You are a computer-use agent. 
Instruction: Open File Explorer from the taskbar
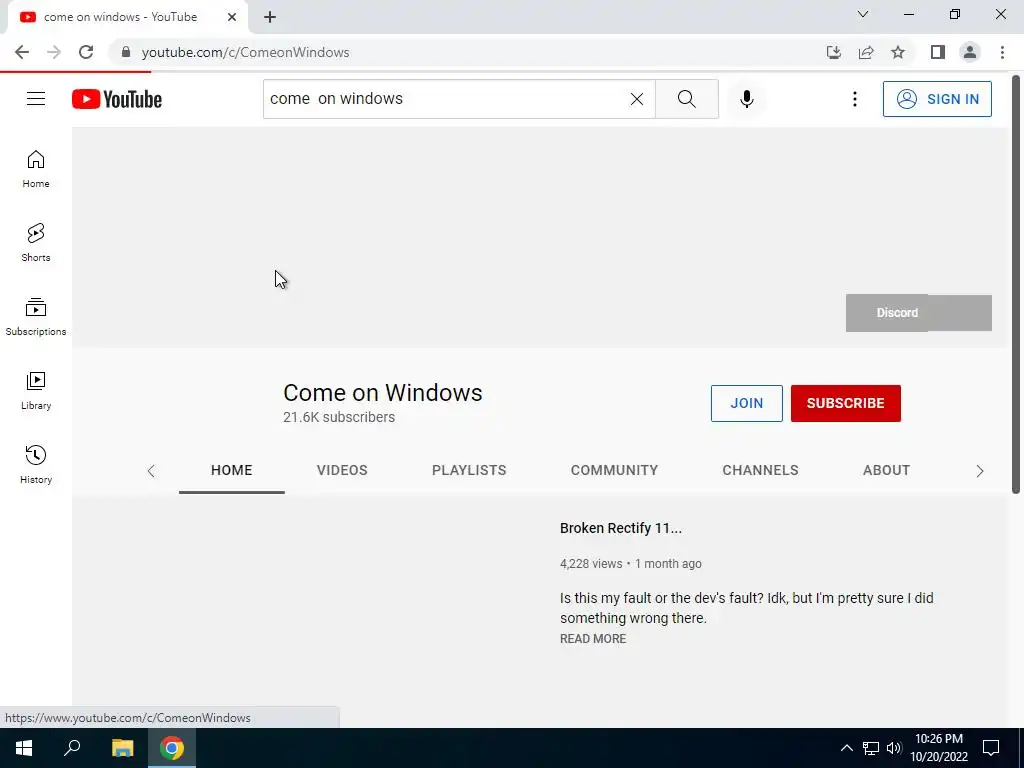point(122,748)
